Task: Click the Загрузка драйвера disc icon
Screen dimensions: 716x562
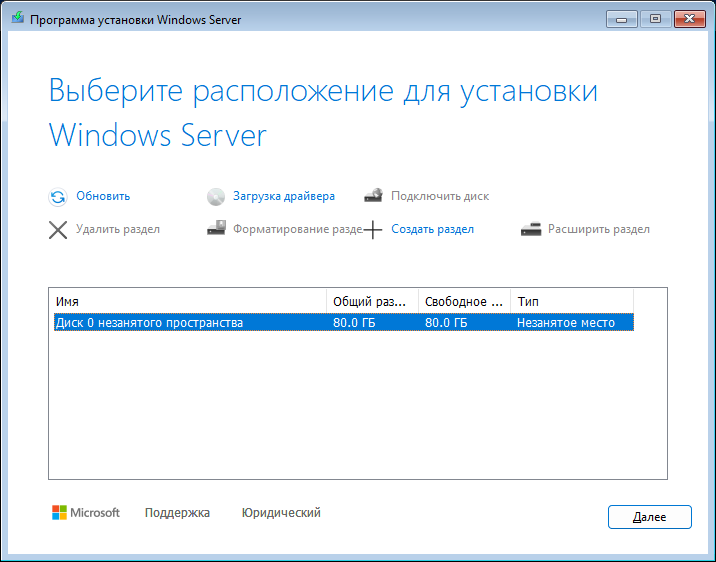Action: (x=216, y=197)
